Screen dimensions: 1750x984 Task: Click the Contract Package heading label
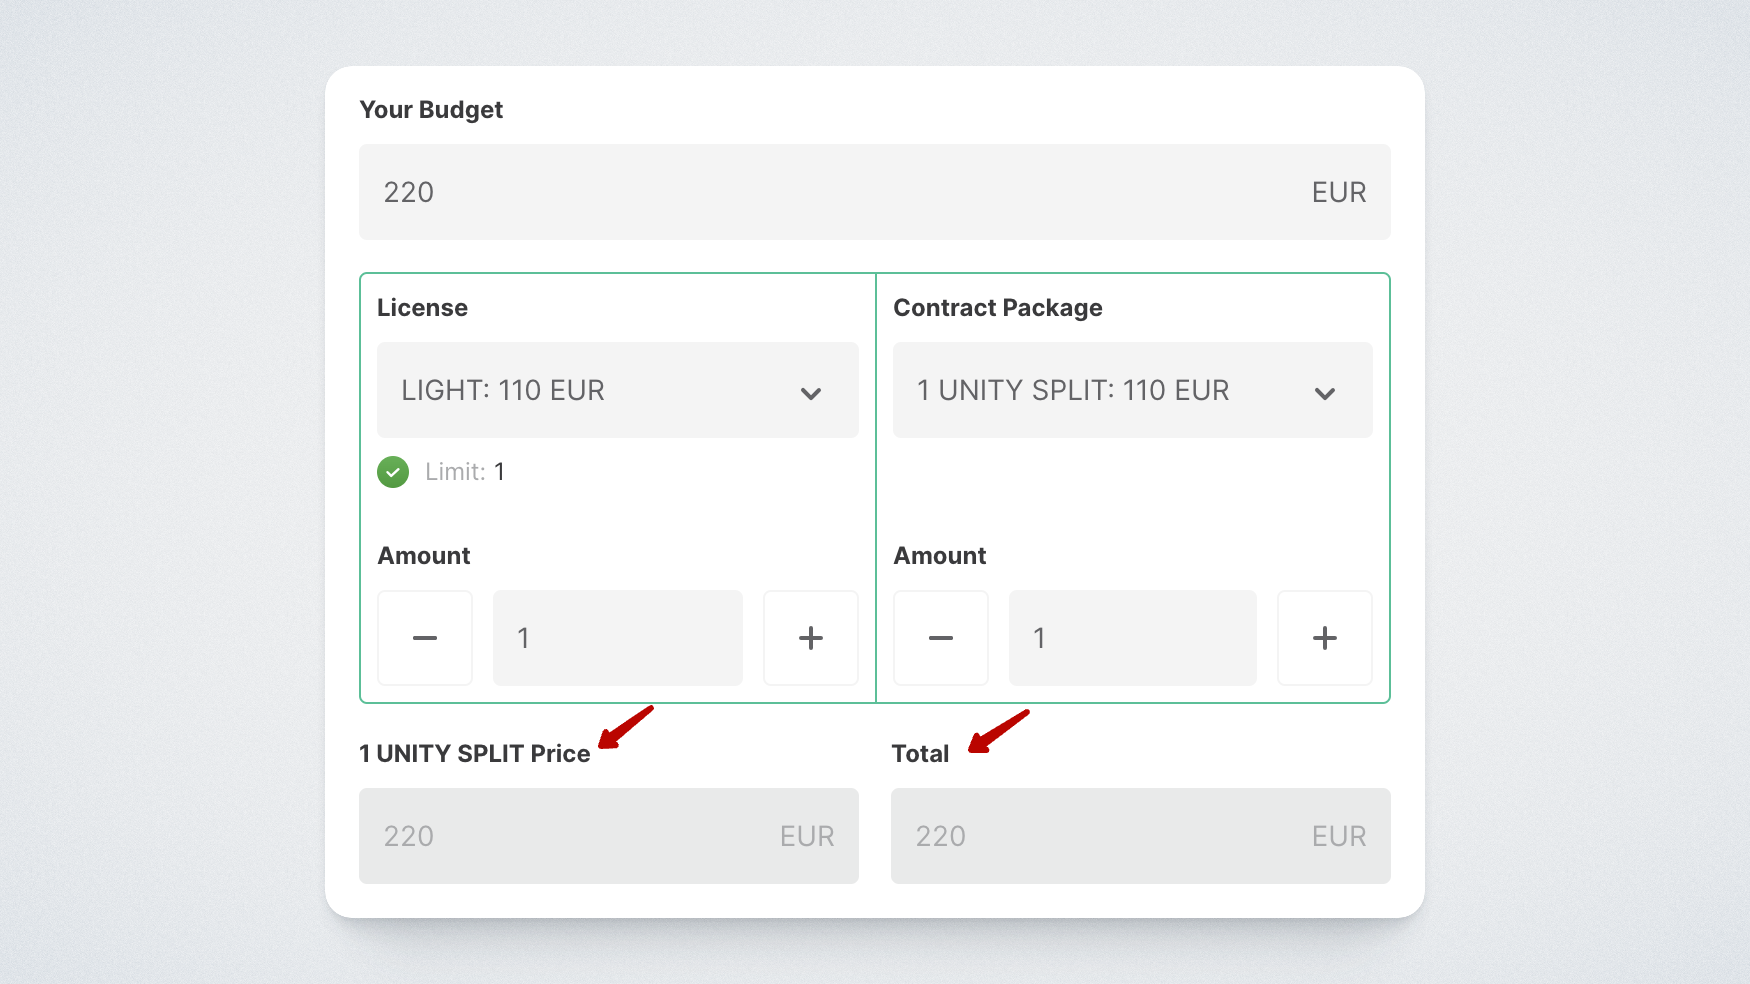point(997,308)
